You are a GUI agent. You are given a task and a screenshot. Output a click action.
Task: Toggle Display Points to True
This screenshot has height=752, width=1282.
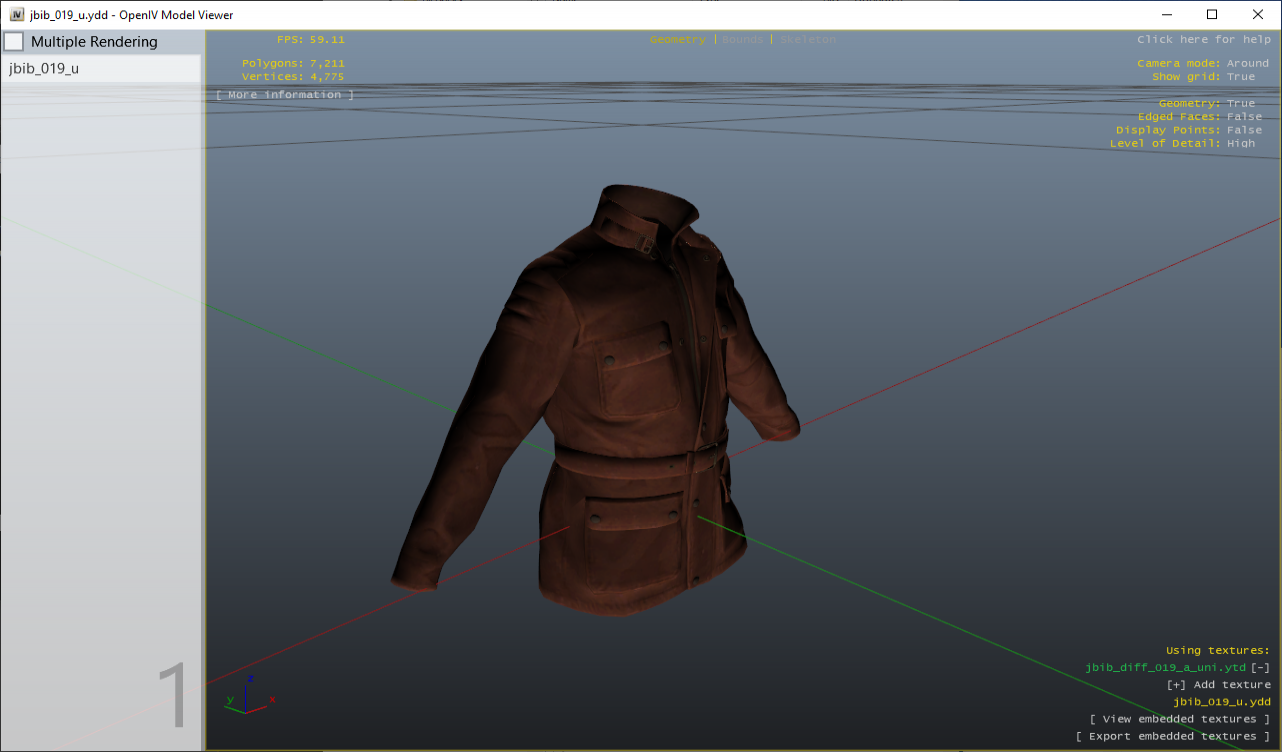point(1244,129)
